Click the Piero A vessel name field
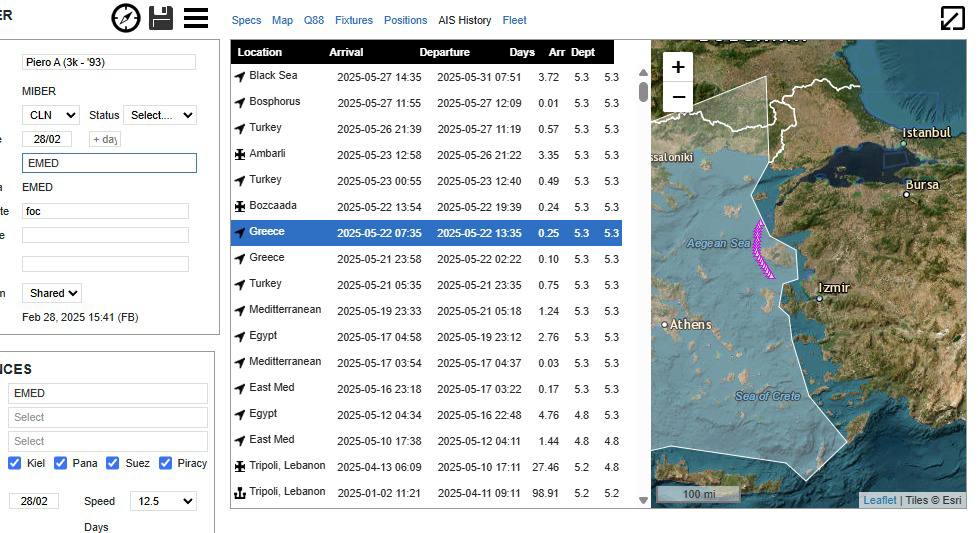The height and width of the screenshot is (533, 978). [x=109, y=62]
